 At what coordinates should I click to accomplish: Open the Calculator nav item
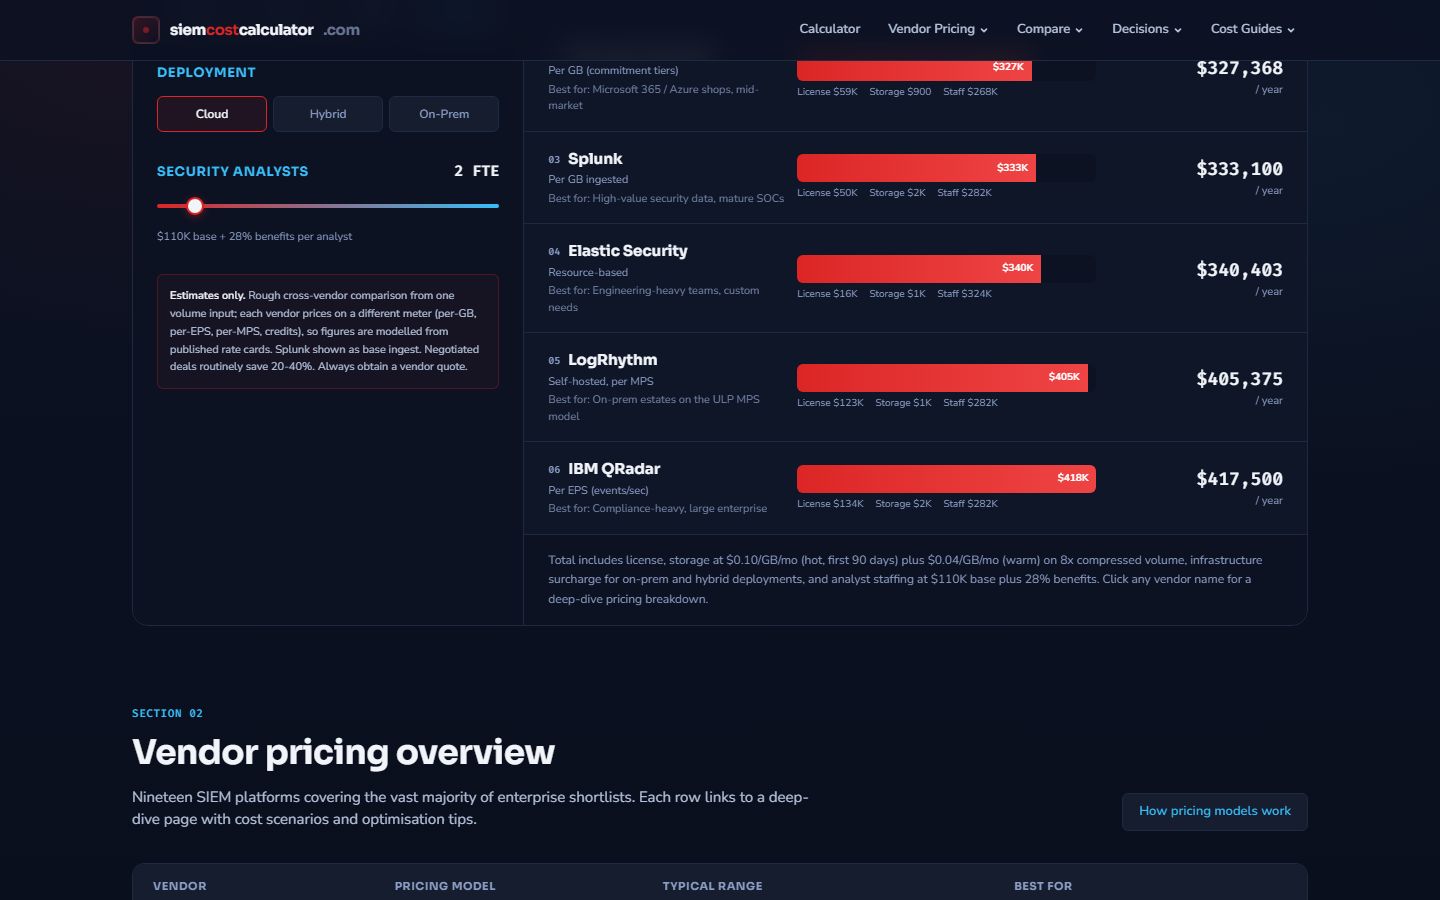click(829, 29)
